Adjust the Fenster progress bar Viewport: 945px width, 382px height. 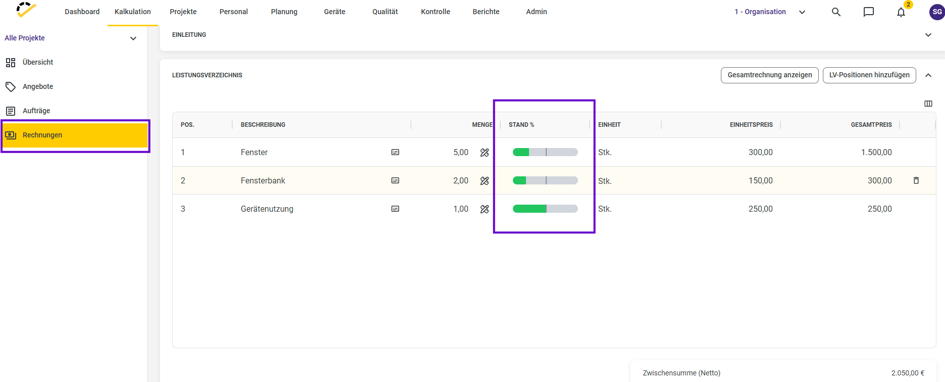coord(545,152)
